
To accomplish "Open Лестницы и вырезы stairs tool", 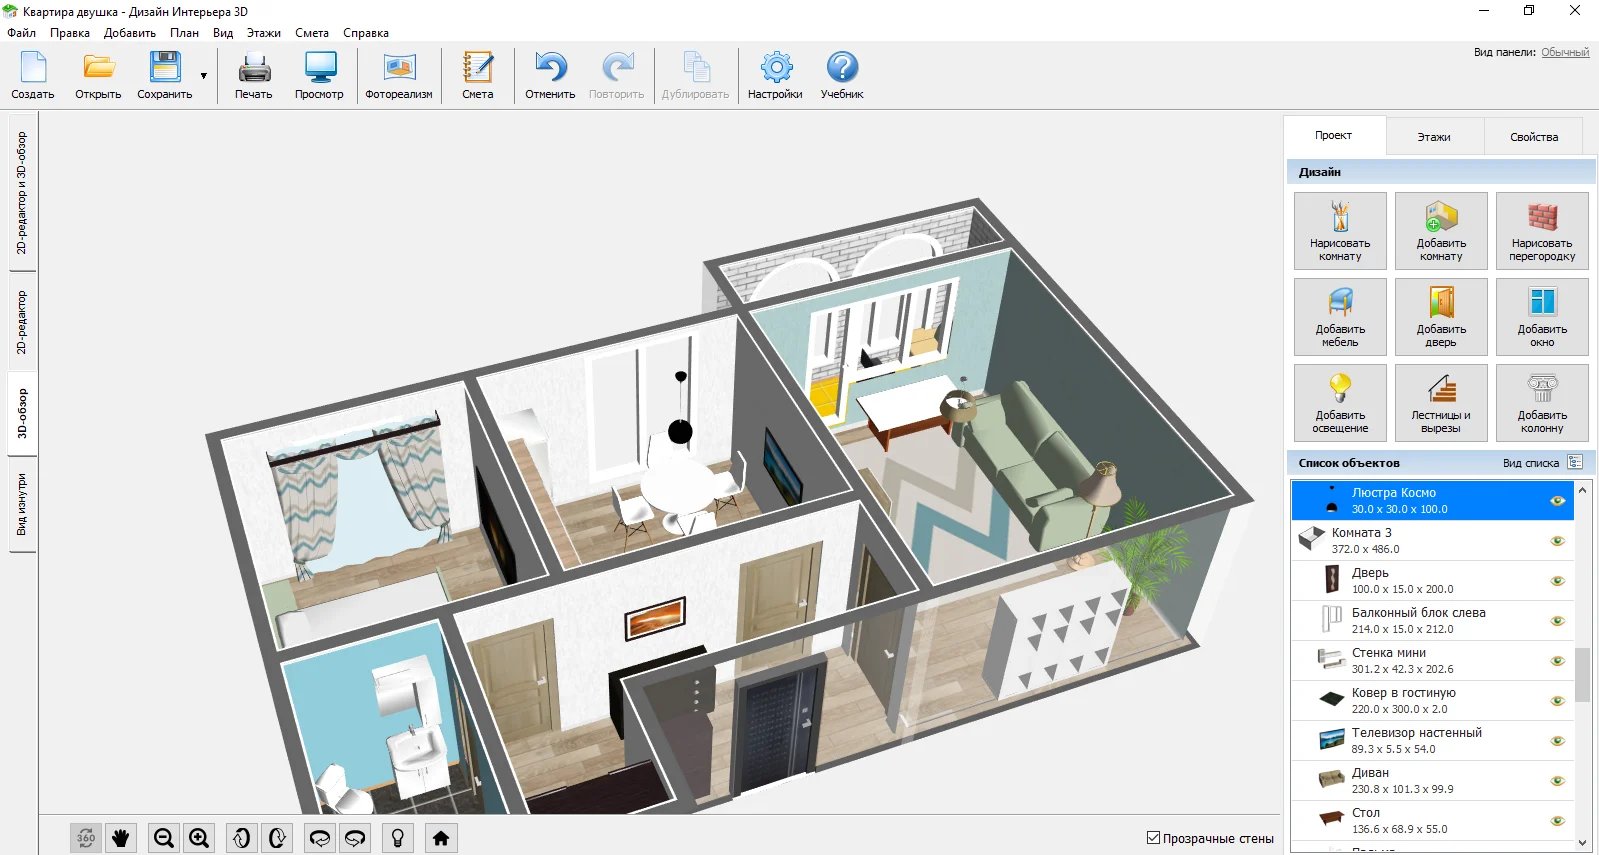I will [1441, 403].
